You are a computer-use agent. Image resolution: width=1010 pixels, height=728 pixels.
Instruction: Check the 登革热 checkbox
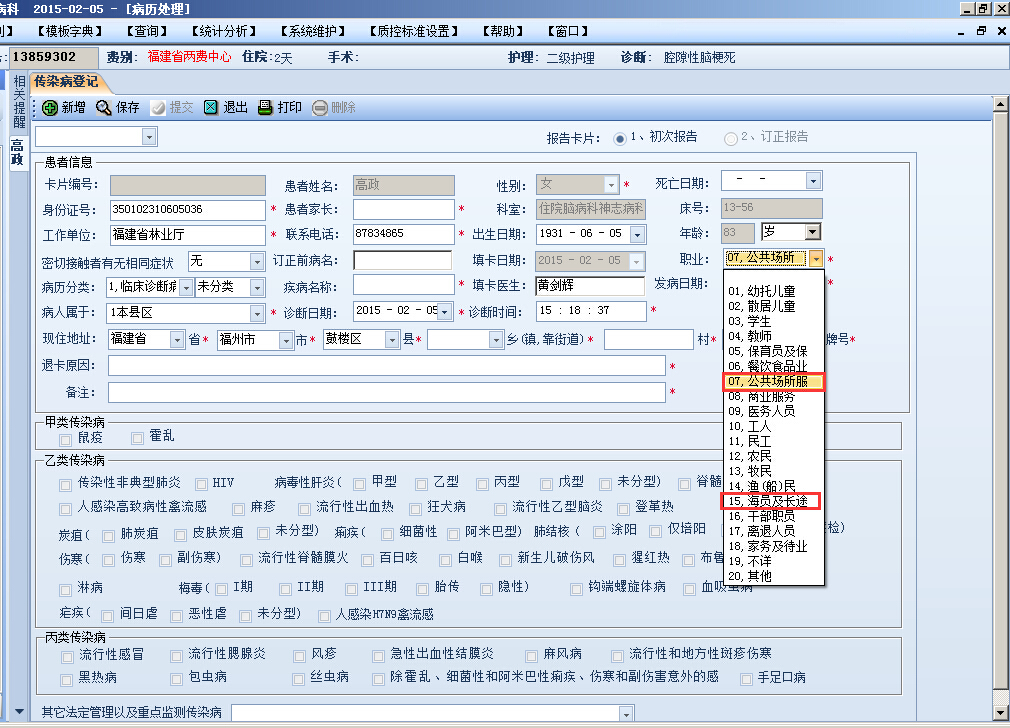(623, 509)
